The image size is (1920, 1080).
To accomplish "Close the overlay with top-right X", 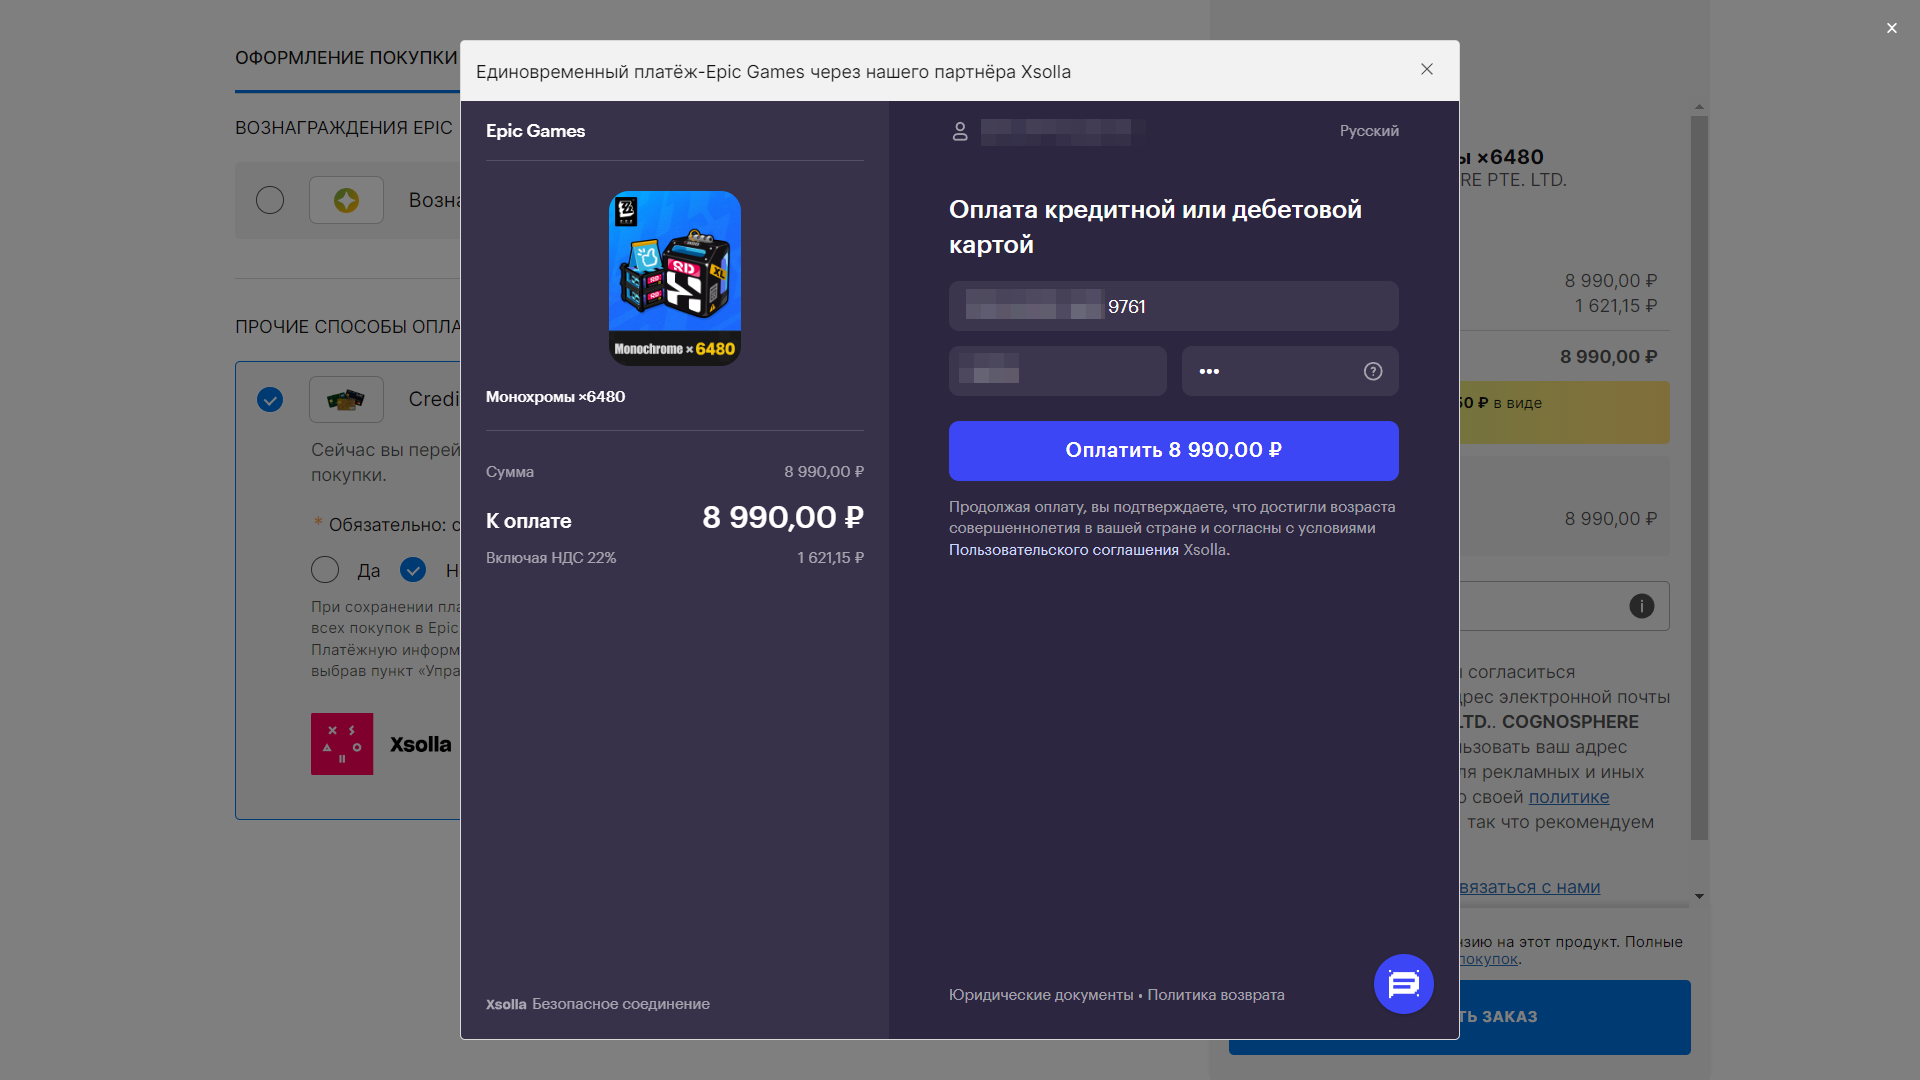I will [1891, 28].
